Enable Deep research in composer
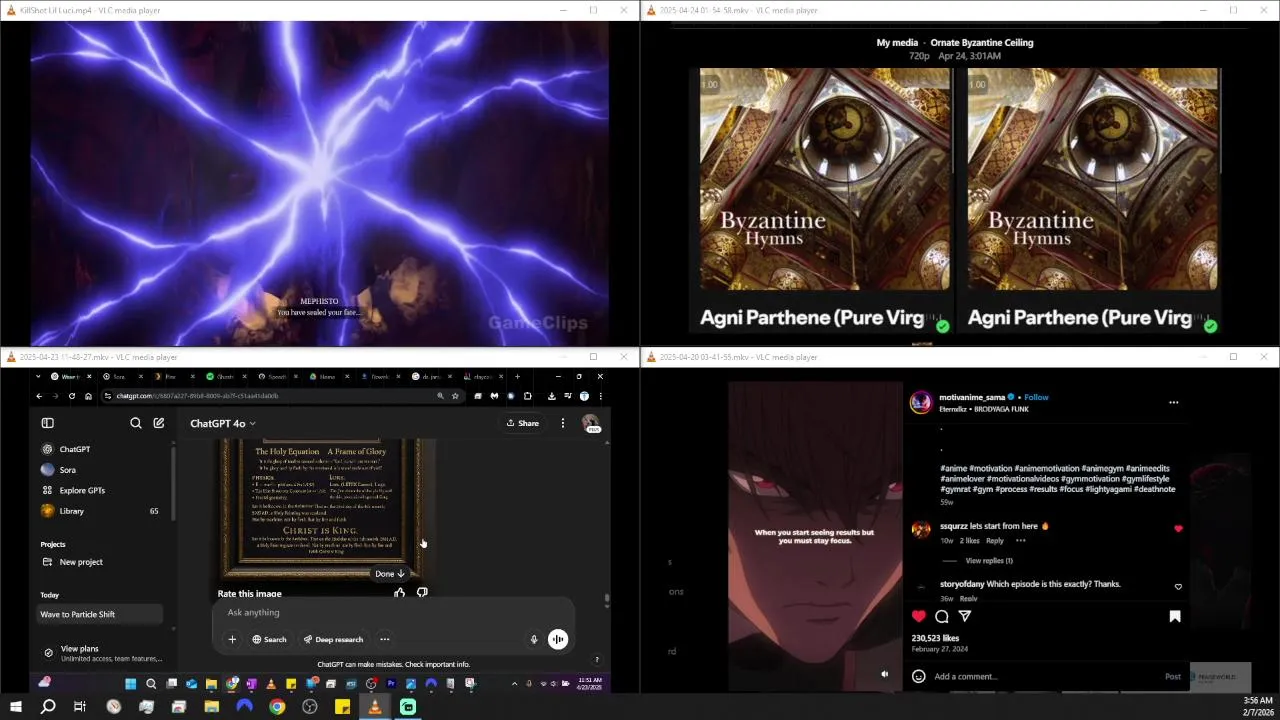Image resolution: width=1280 pixels, height=720 pixels. [334, 639]
